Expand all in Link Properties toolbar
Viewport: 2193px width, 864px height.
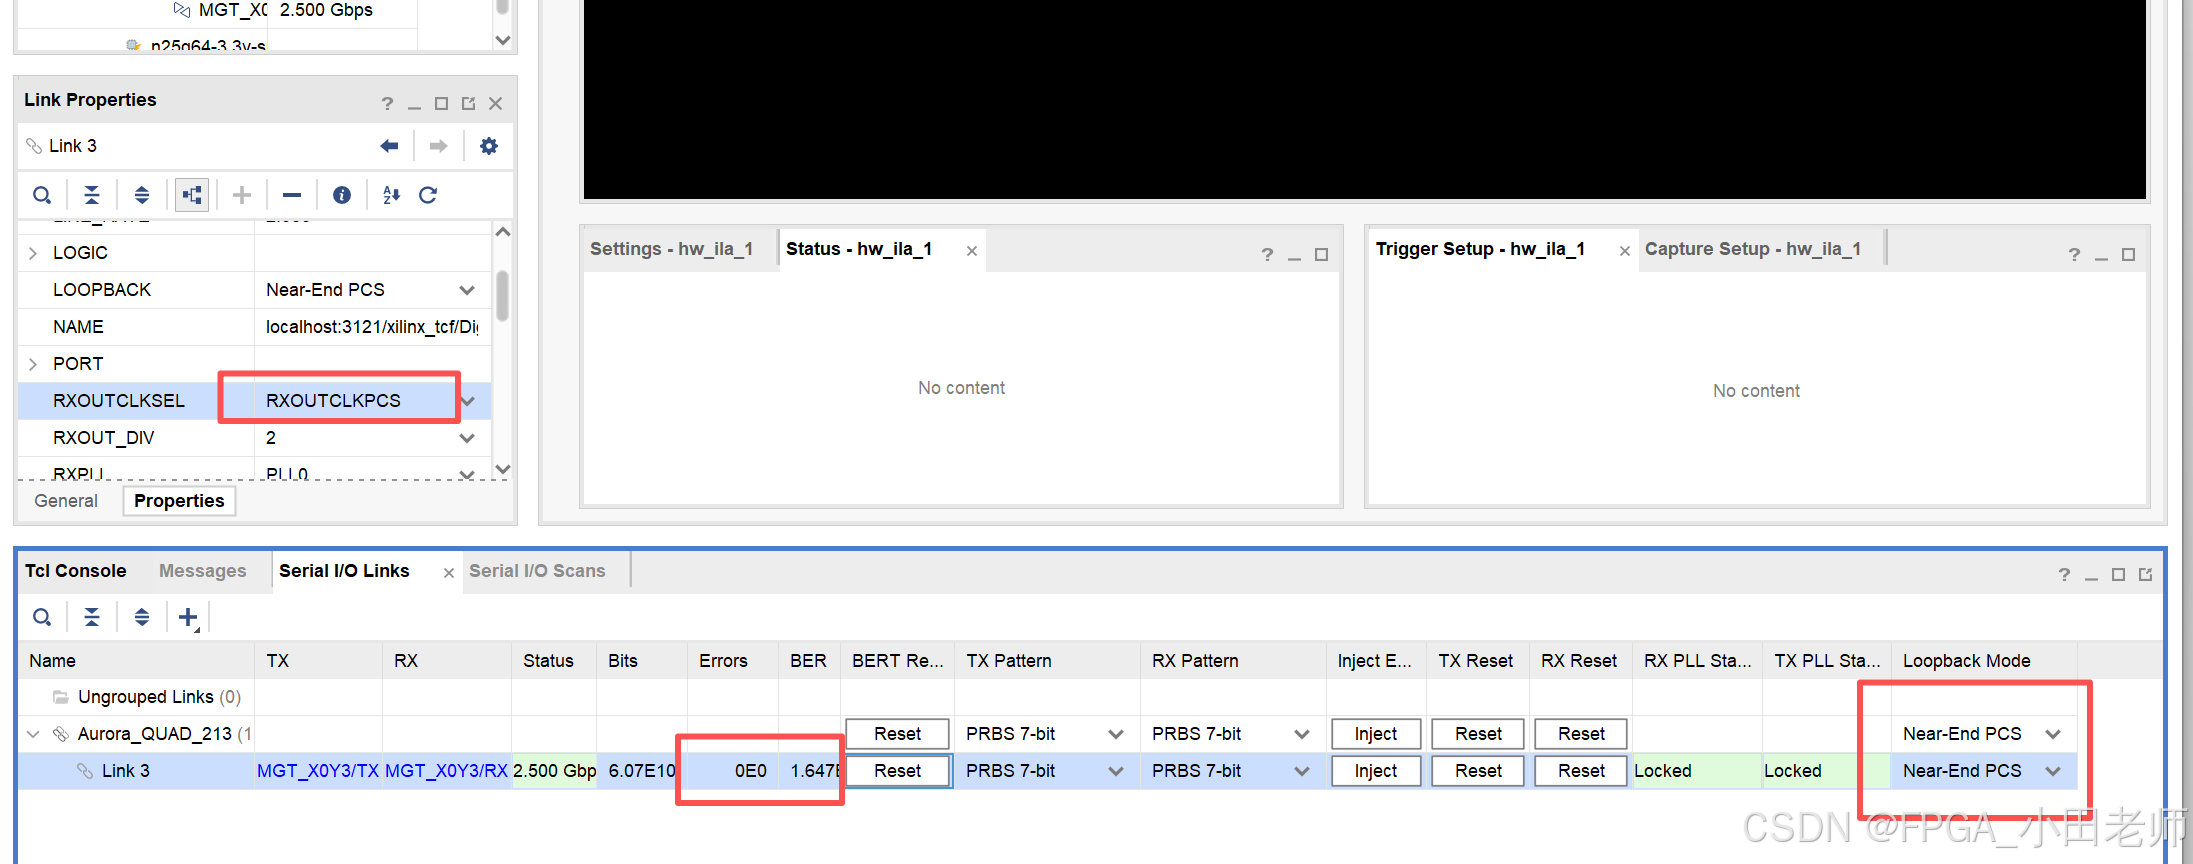pyautogui.click(x=142, y=195)
